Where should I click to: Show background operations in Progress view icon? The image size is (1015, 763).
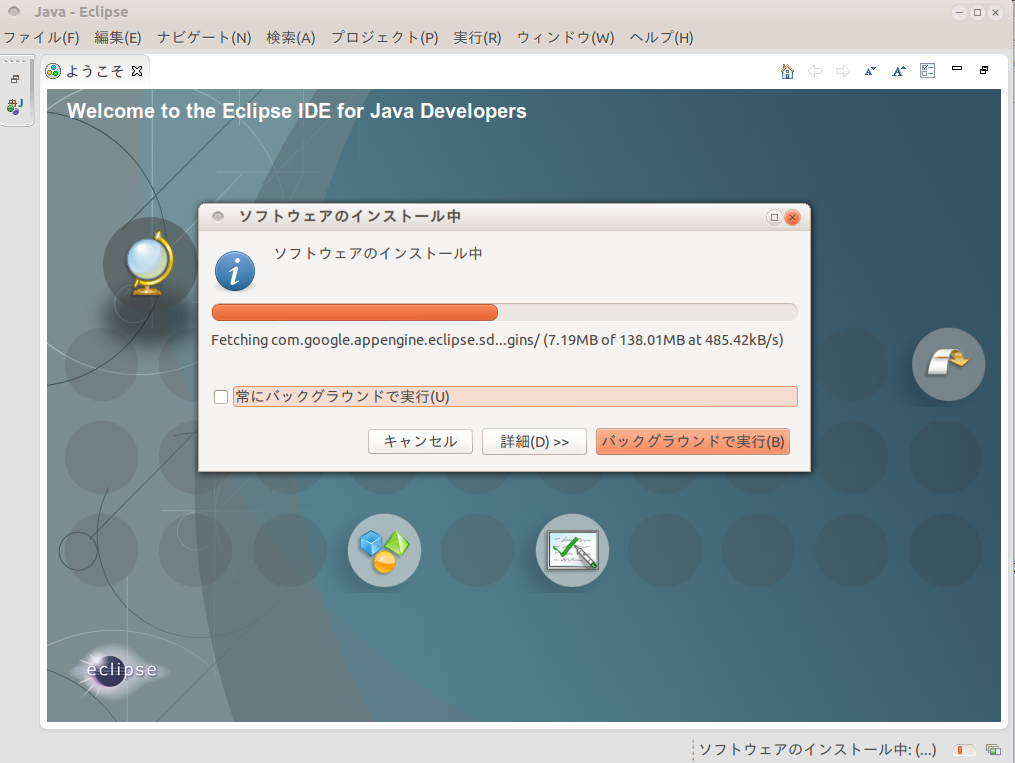[993, 749]
